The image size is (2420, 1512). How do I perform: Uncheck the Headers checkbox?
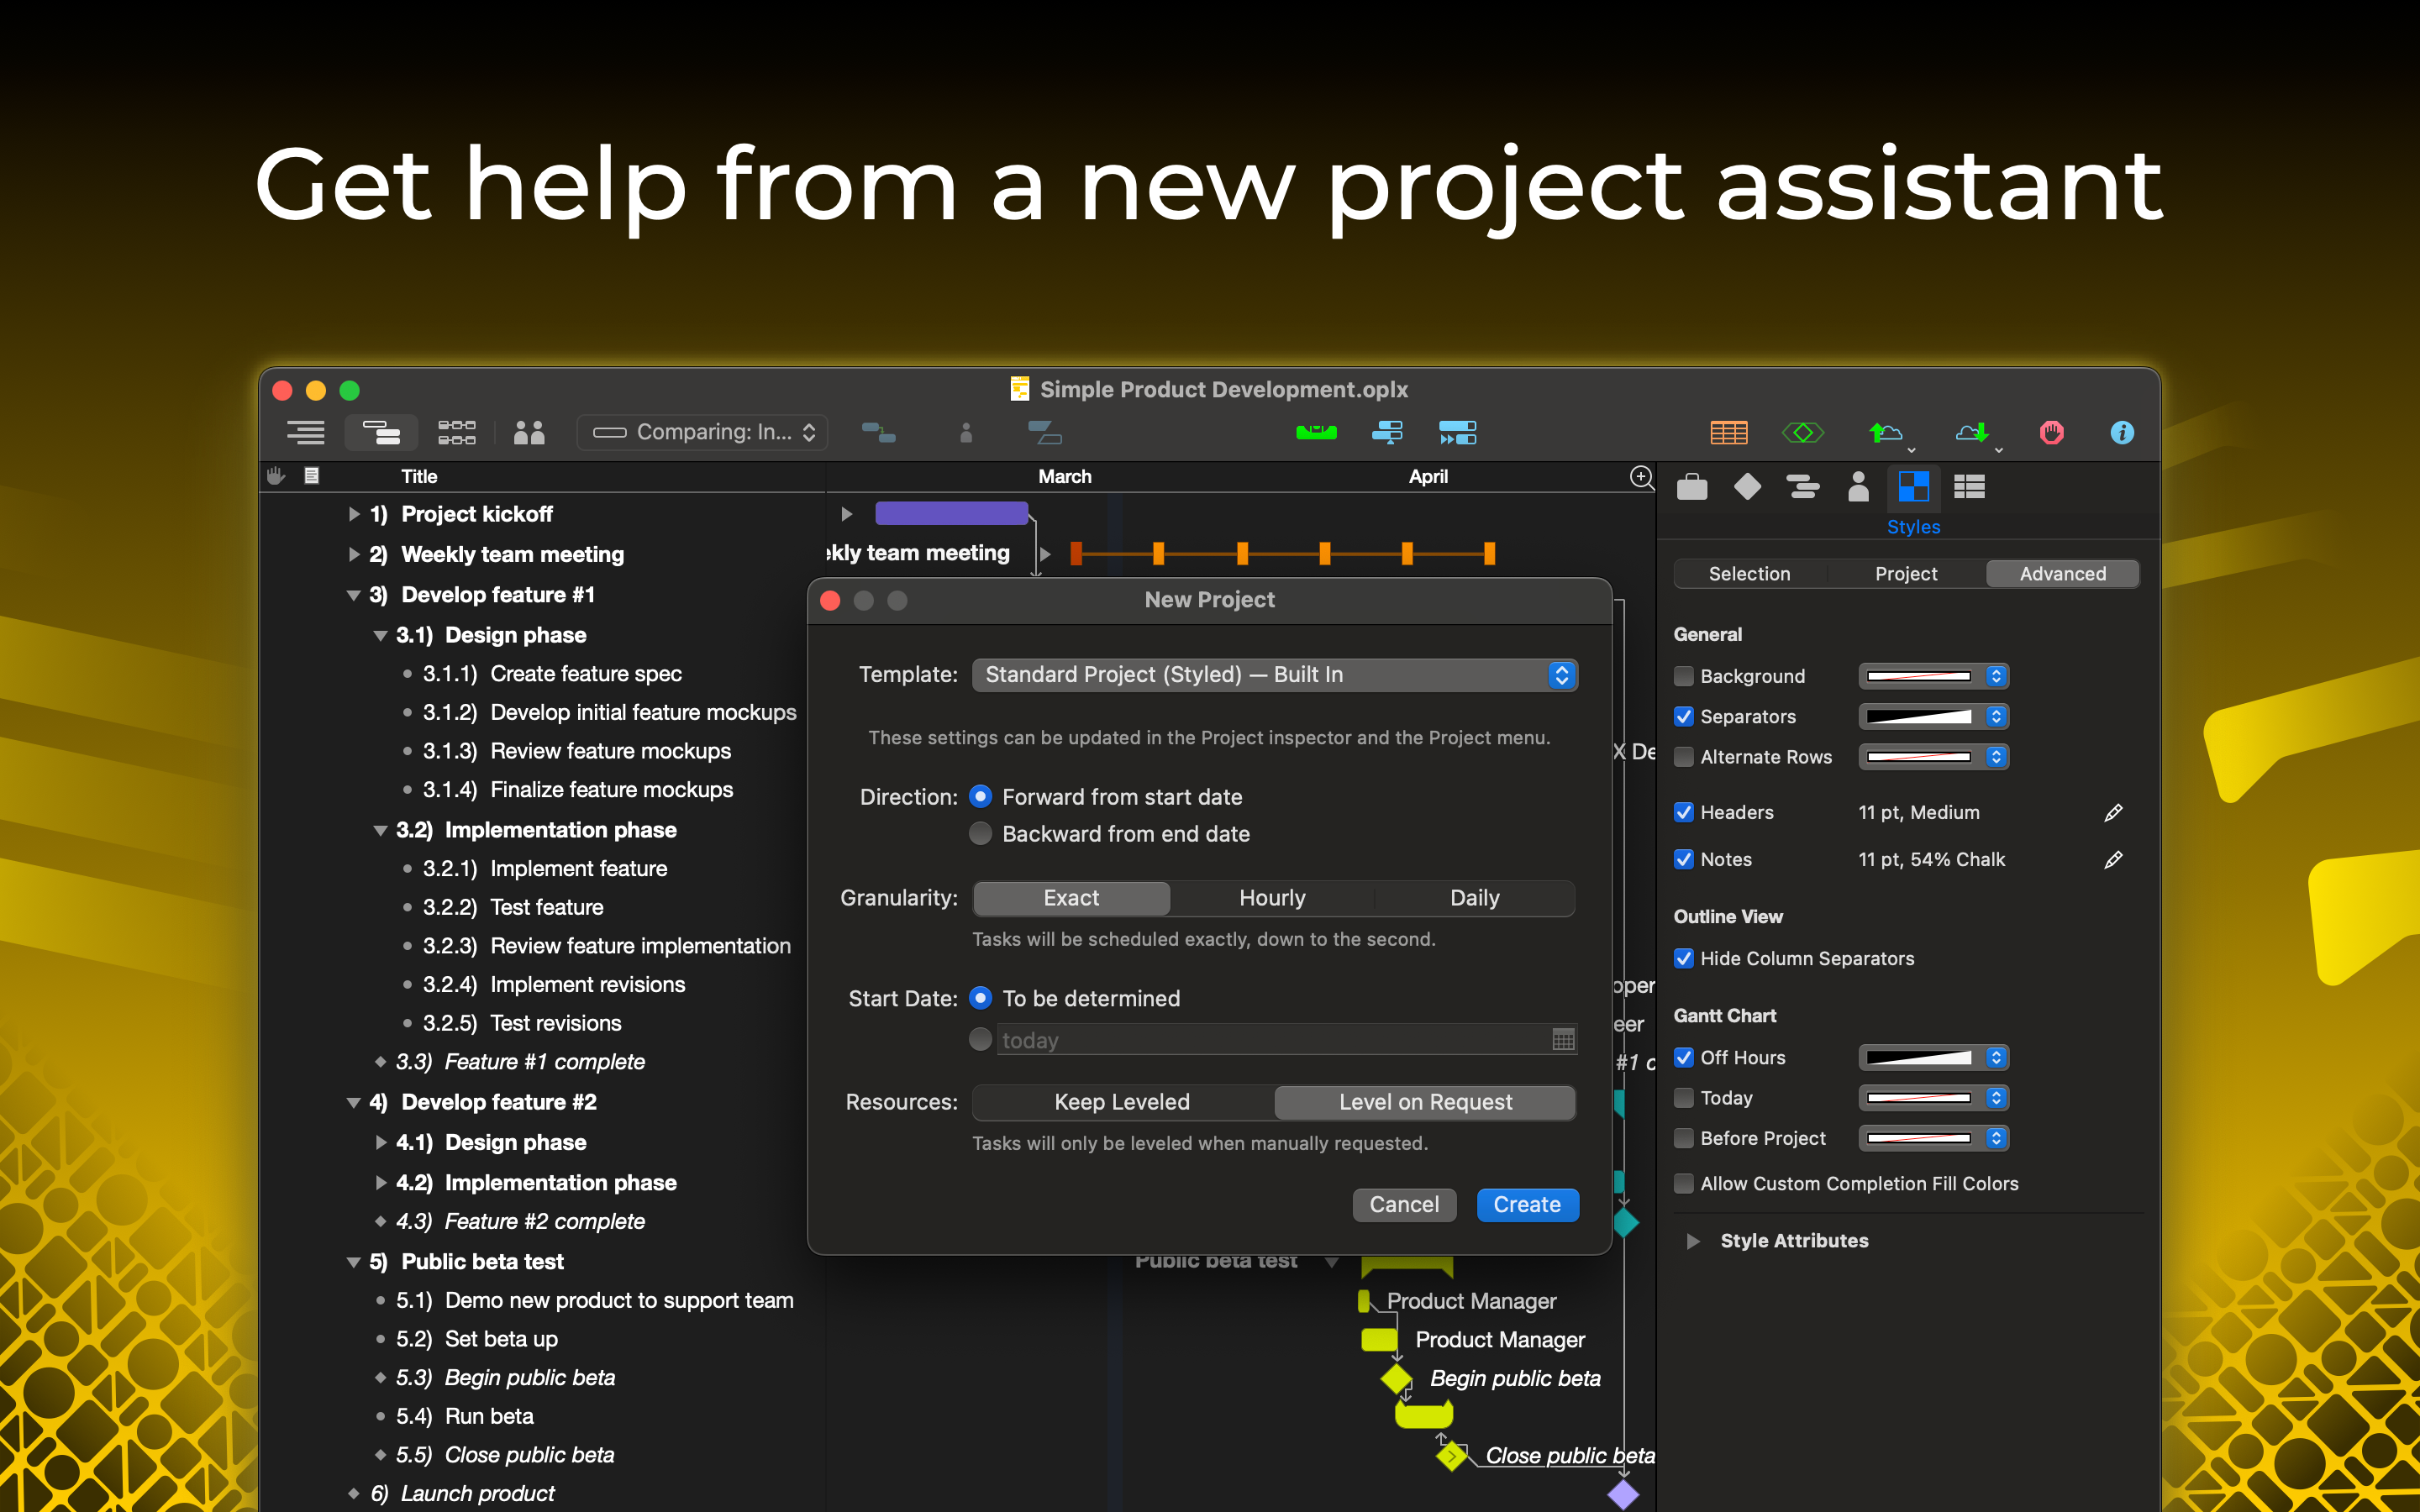1684,812
